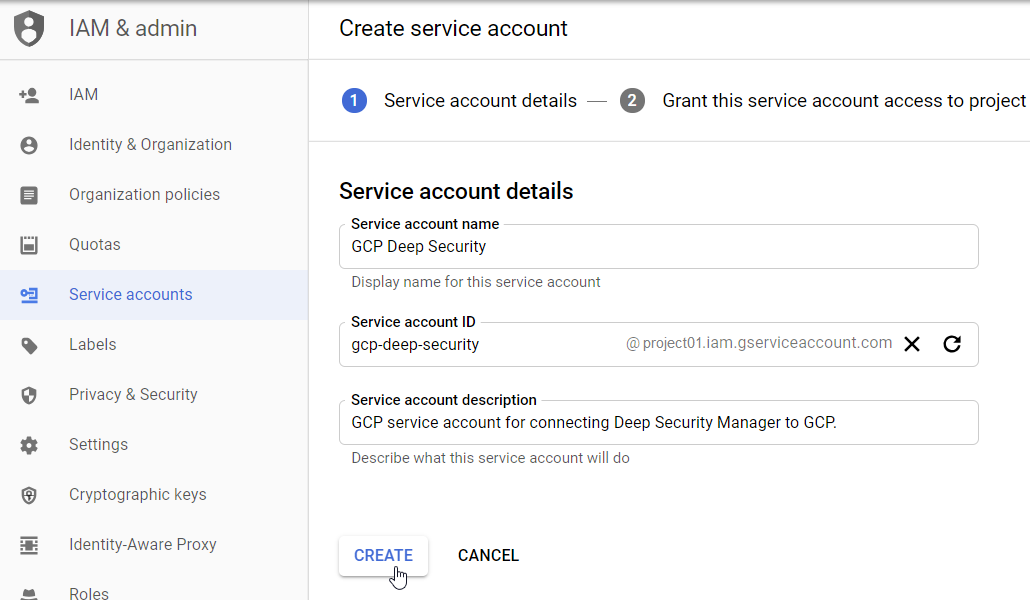
Task: Click the CREATE button
Action: (x=383, y=555)
